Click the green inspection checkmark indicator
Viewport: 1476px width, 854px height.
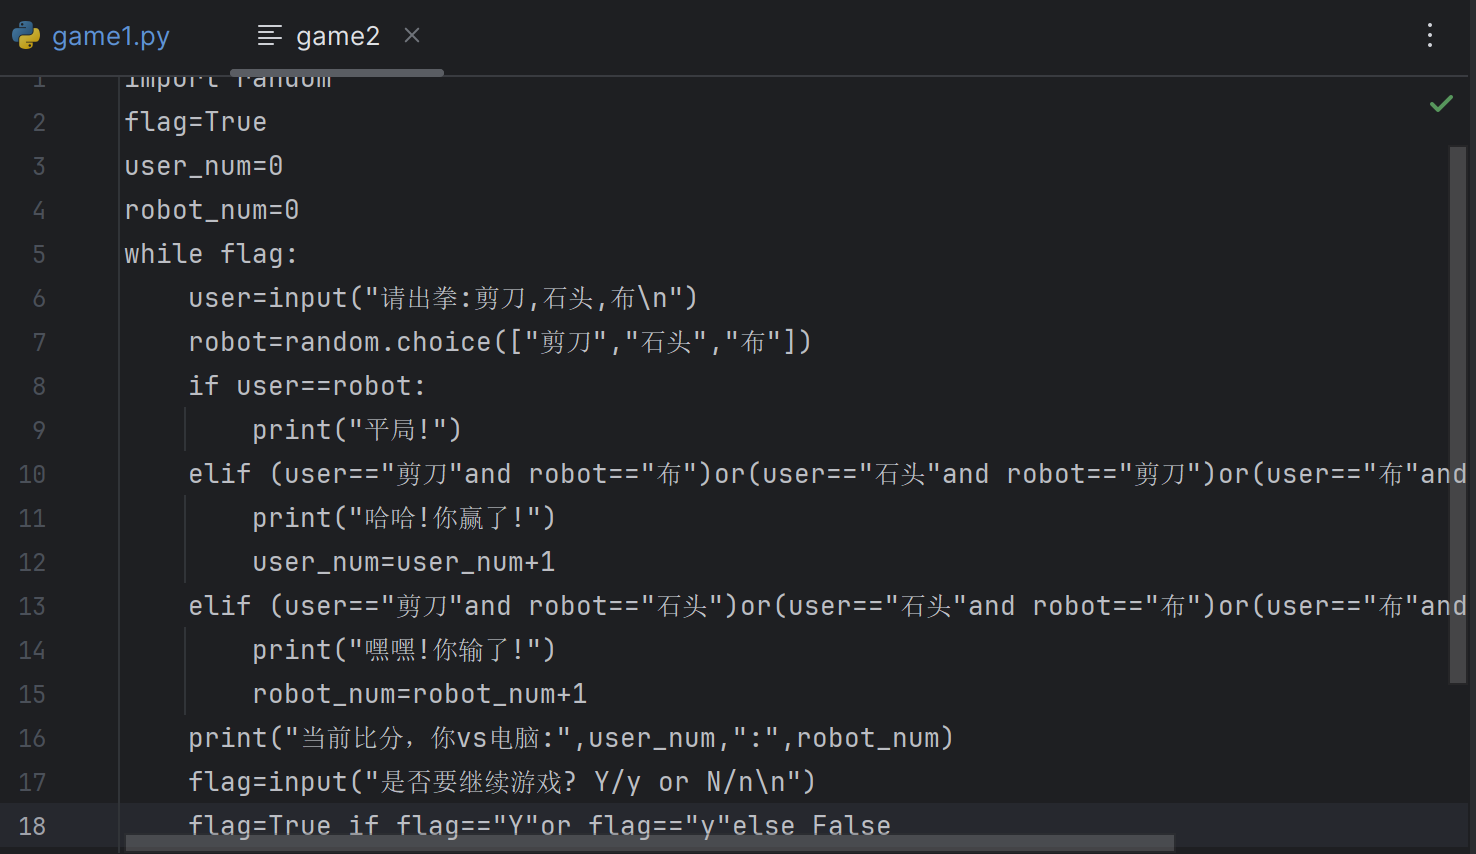click(1441, 103)
